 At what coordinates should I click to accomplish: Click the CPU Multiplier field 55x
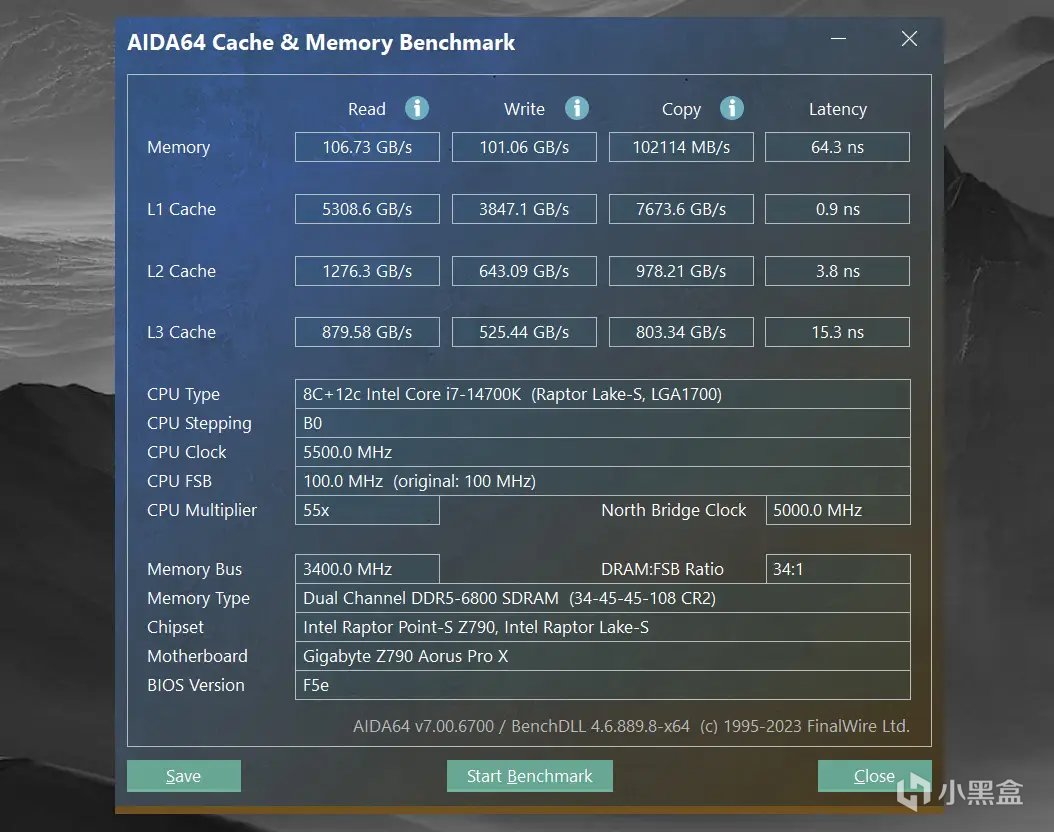(367, 510)
